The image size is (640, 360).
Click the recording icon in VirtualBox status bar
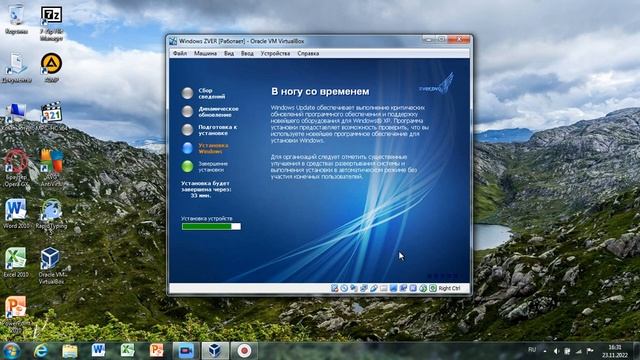tap(403, 288)
